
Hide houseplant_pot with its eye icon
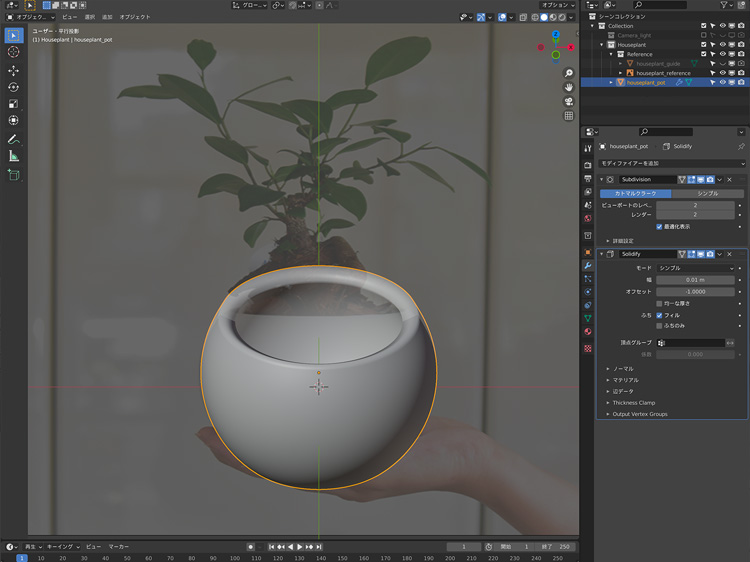point(722,82)
